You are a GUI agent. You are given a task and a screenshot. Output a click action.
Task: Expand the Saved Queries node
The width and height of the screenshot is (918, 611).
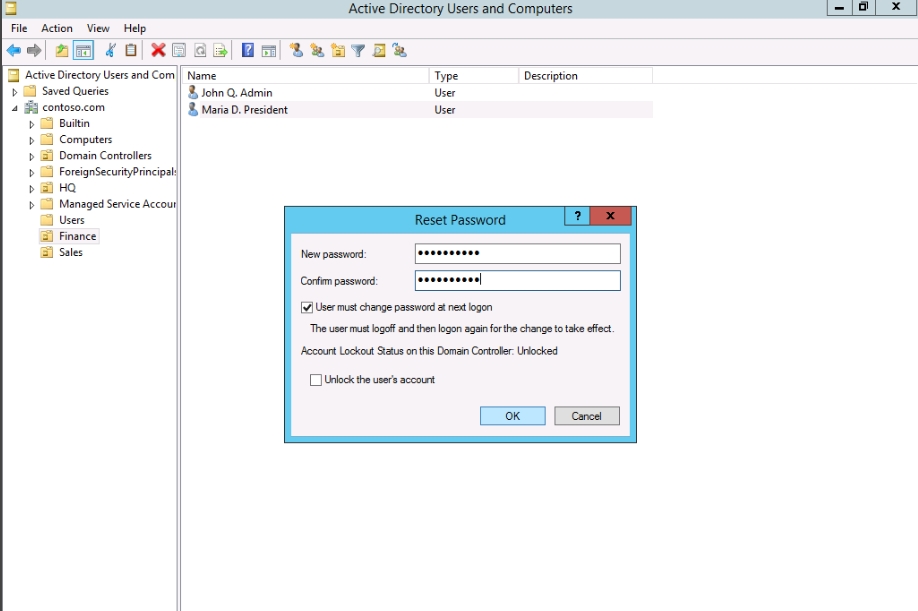point(15,92)
